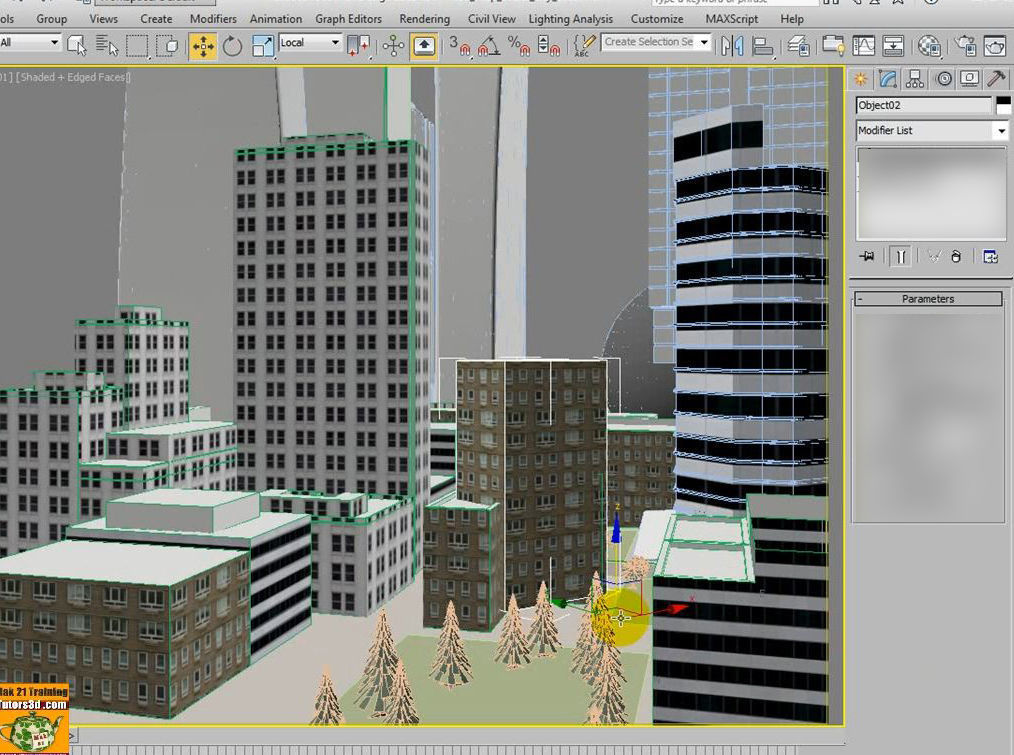Open the Modifiers menu
1014x755 pixels.
[213, 19]
